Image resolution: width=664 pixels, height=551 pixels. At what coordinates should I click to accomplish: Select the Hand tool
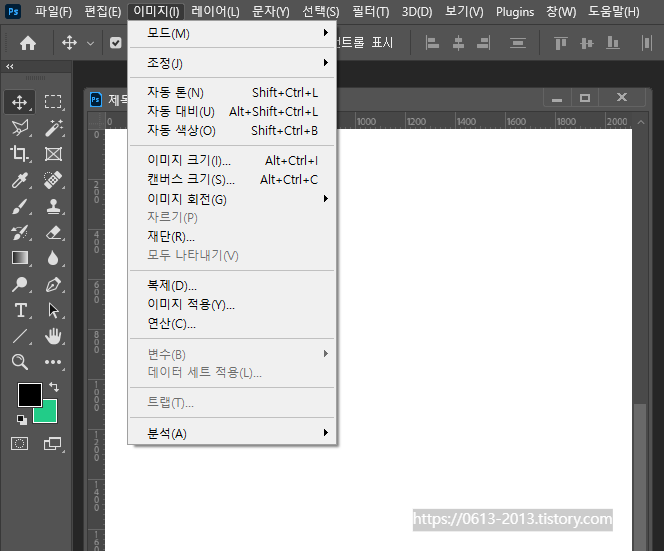(53, 336)
